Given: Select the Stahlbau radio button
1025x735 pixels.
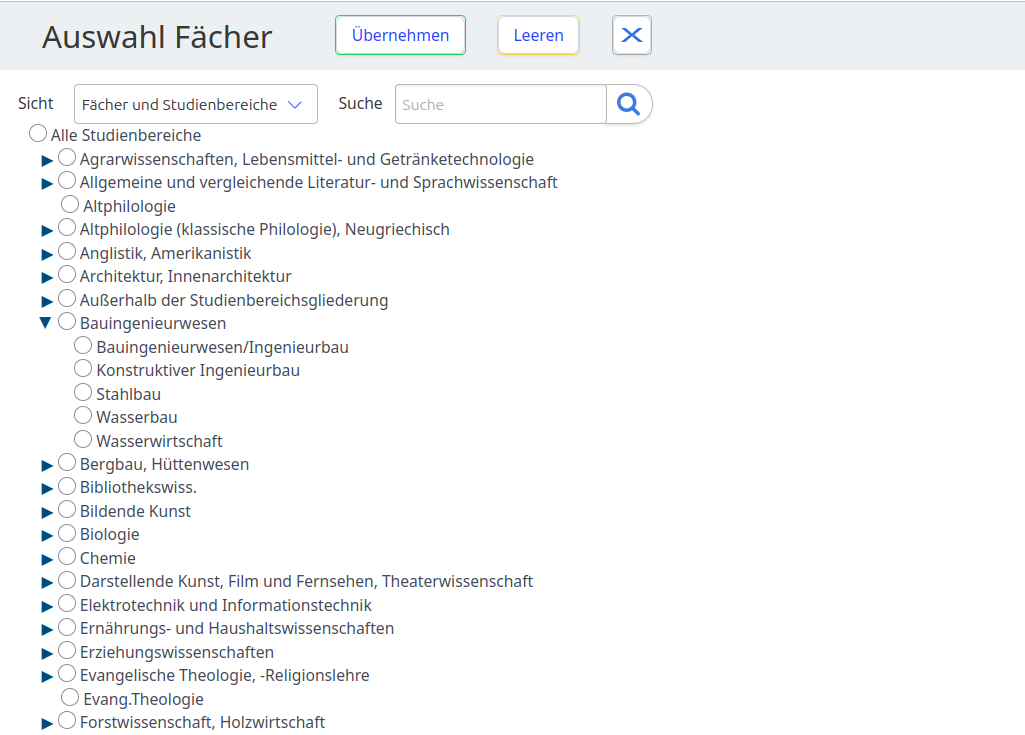Looking at the screenshot, I should click(x=83, y=392).
